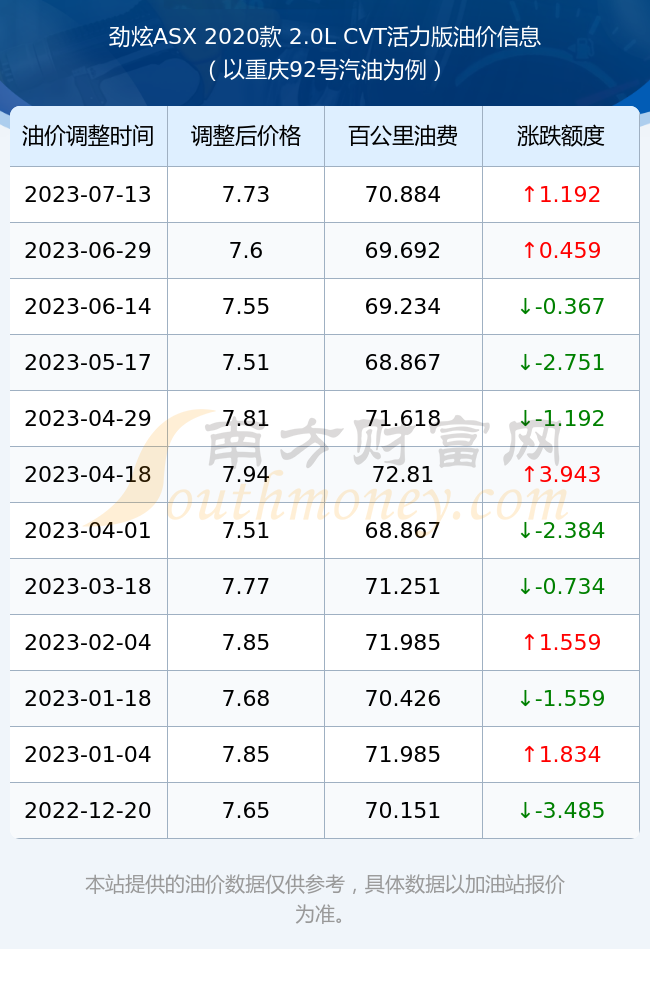
Task: Click the 调整后价格 column header
Action: [x=246, y=136]
